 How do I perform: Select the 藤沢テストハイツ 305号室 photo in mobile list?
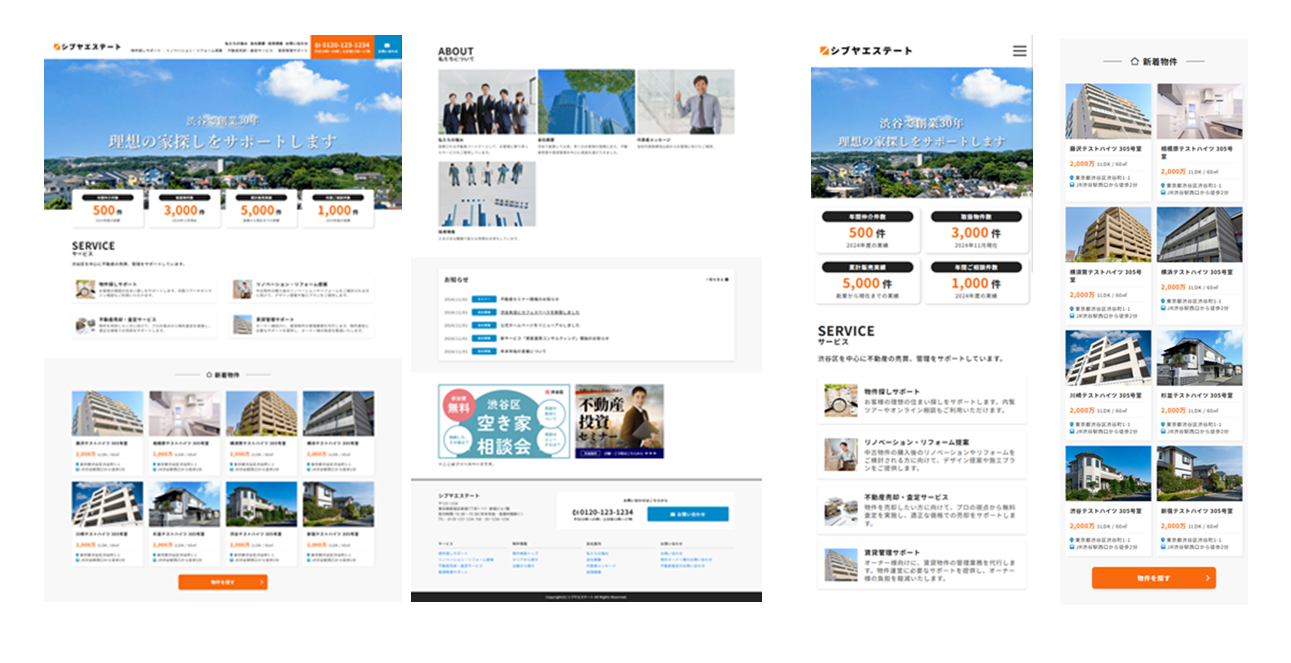pyautogui.click(x=1108, y=111)
